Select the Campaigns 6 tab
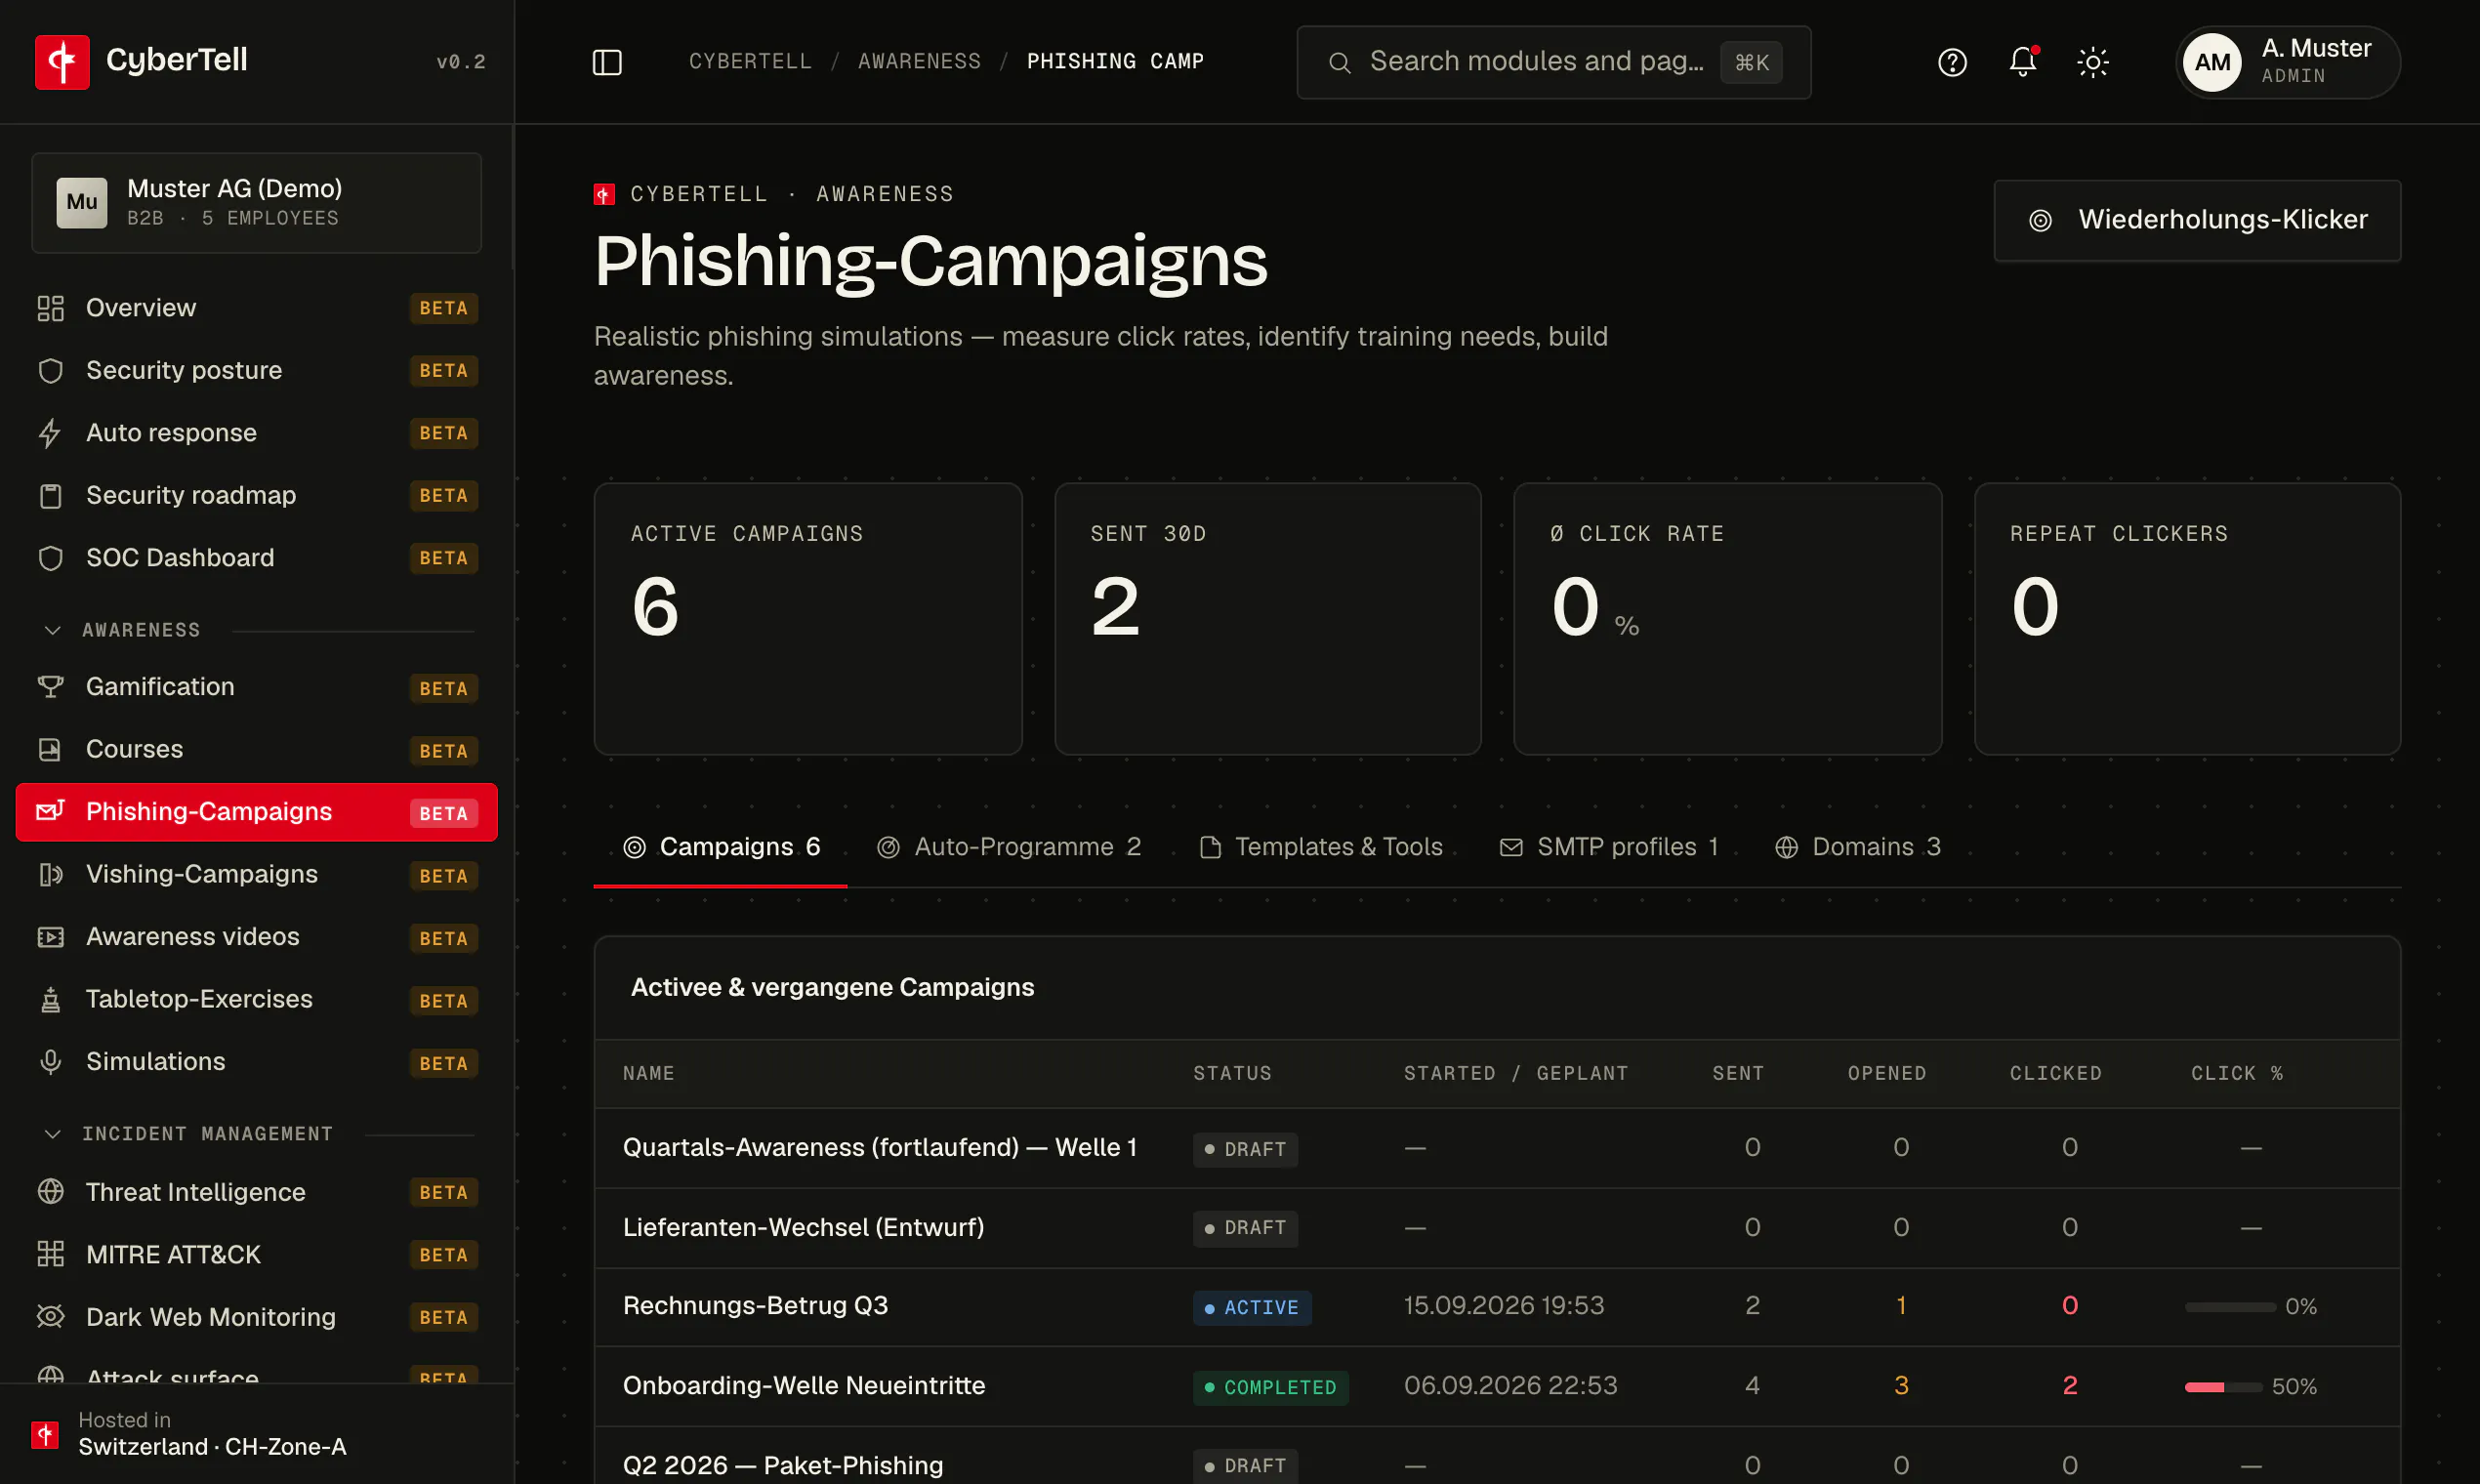Screen dimensions: 2480x1484 (721, 848)
